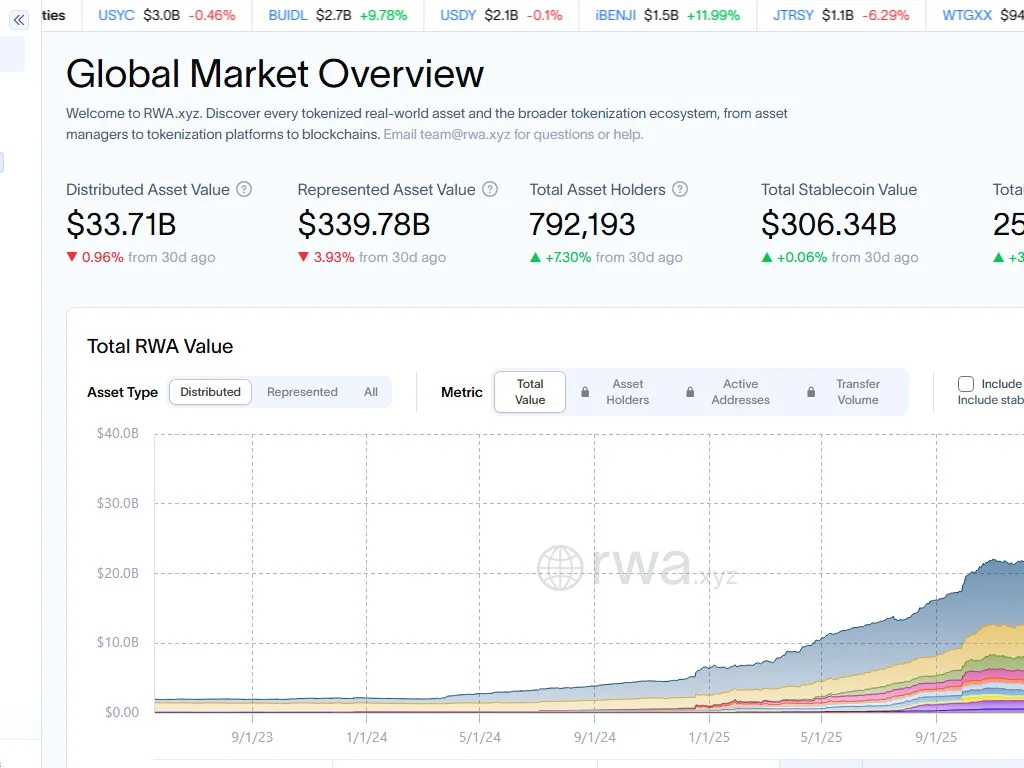The image size is (1024, 768).
Task: Click the 0.96% from 30d ago change
Action: pyautogui.click(x=141, y=257)
